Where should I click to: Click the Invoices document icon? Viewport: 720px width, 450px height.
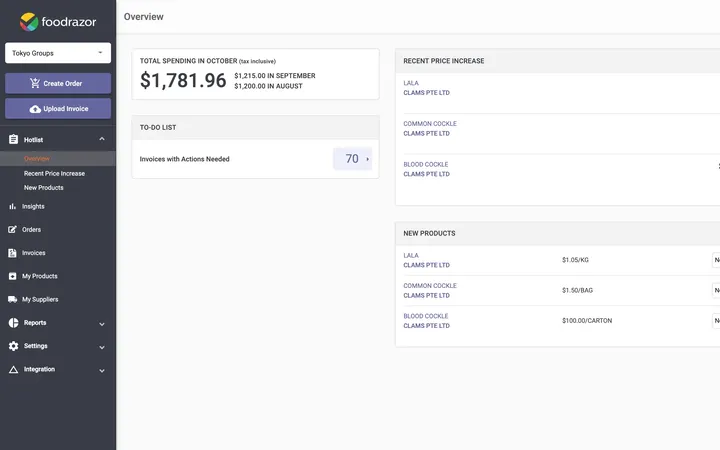[x=12, y=253]
